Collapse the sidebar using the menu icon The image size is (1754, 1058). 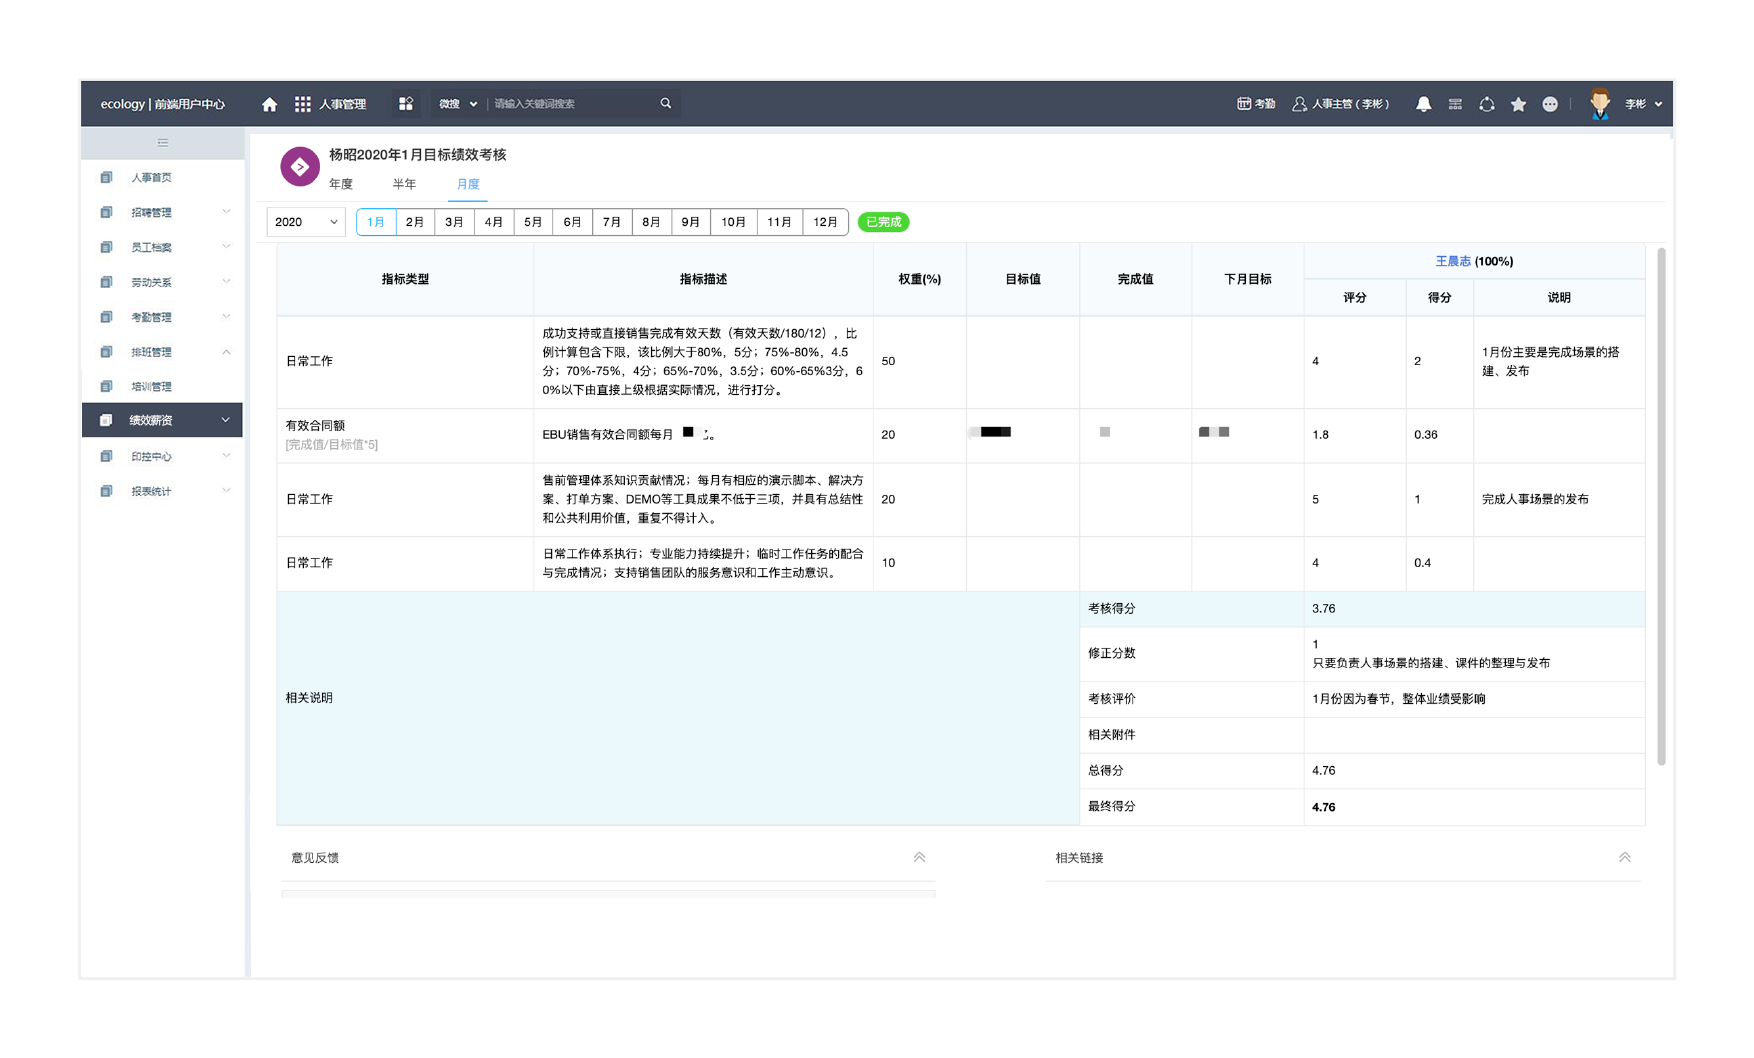163,143
